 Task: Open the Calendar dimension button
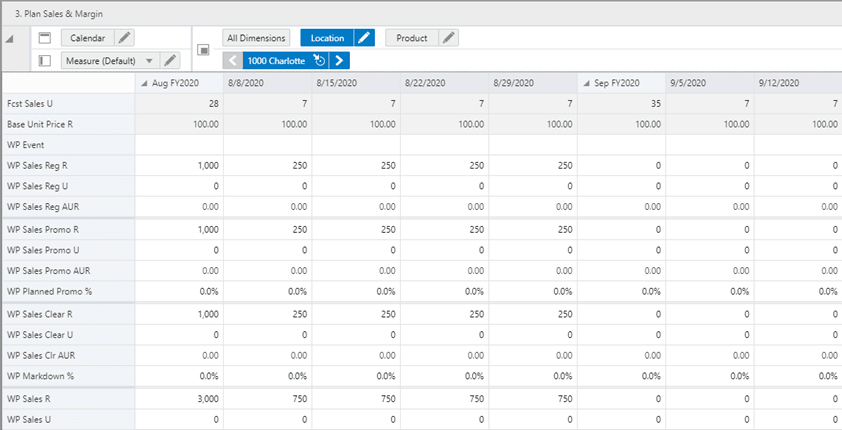[x=88, y=38]
